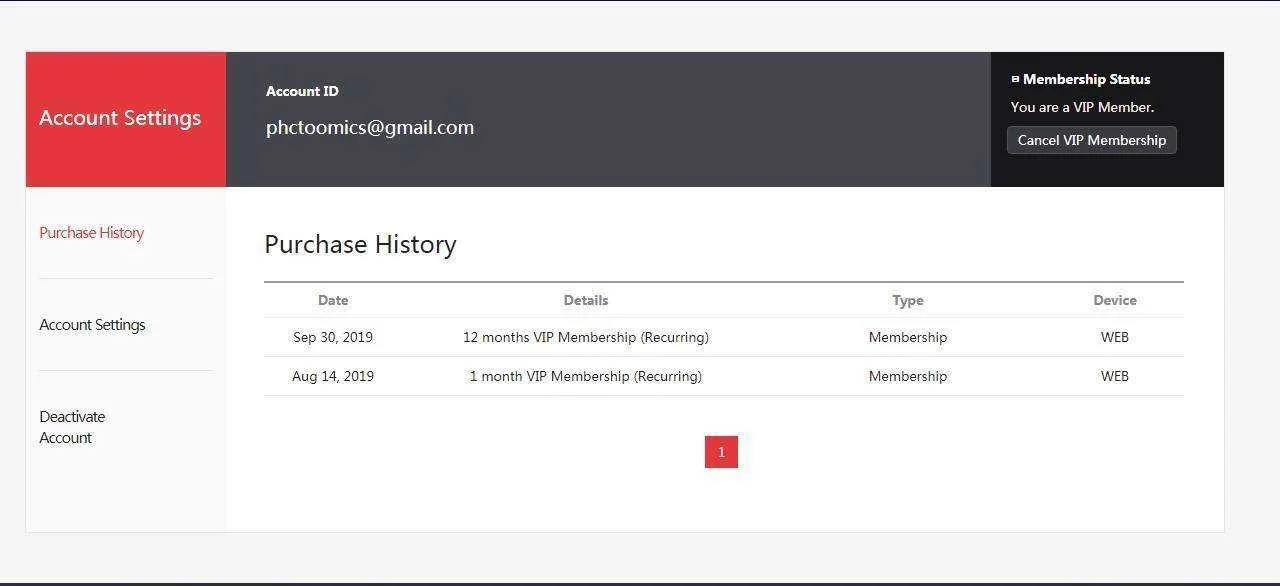The image size is (1280, 586).
Task: Click the Membership Status heading
Action: point(1086,79)
